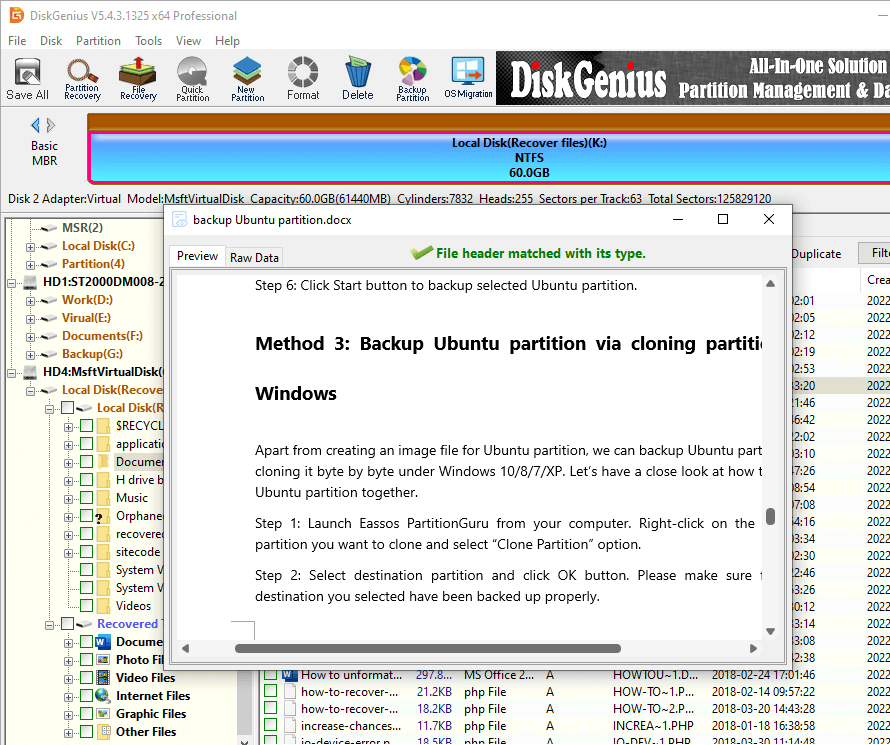Check the box beside how-to-recover php file

270,692
